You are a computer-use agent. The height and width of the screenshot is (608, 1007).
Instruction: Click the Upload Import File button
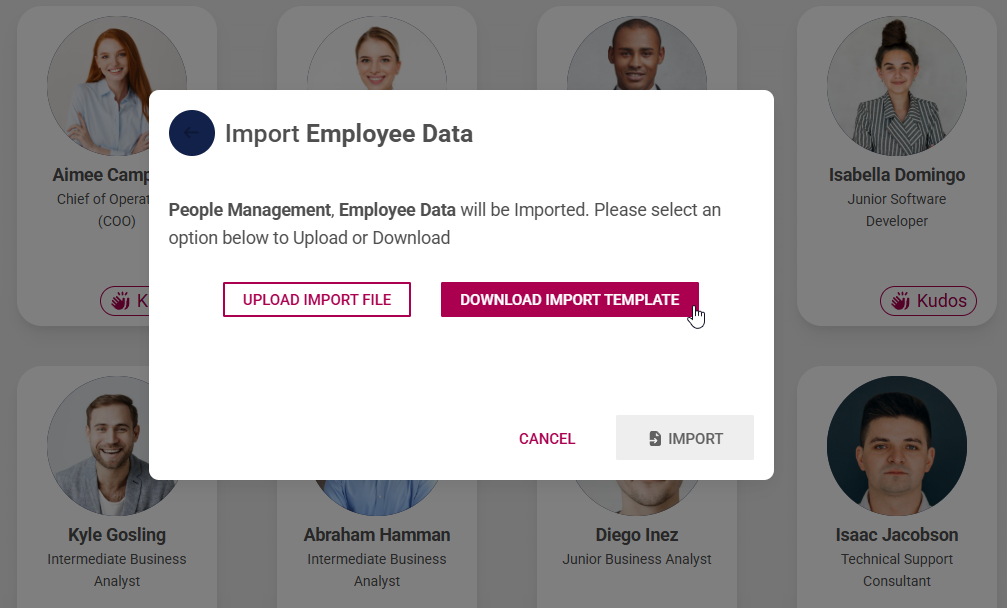pos(316,298)
